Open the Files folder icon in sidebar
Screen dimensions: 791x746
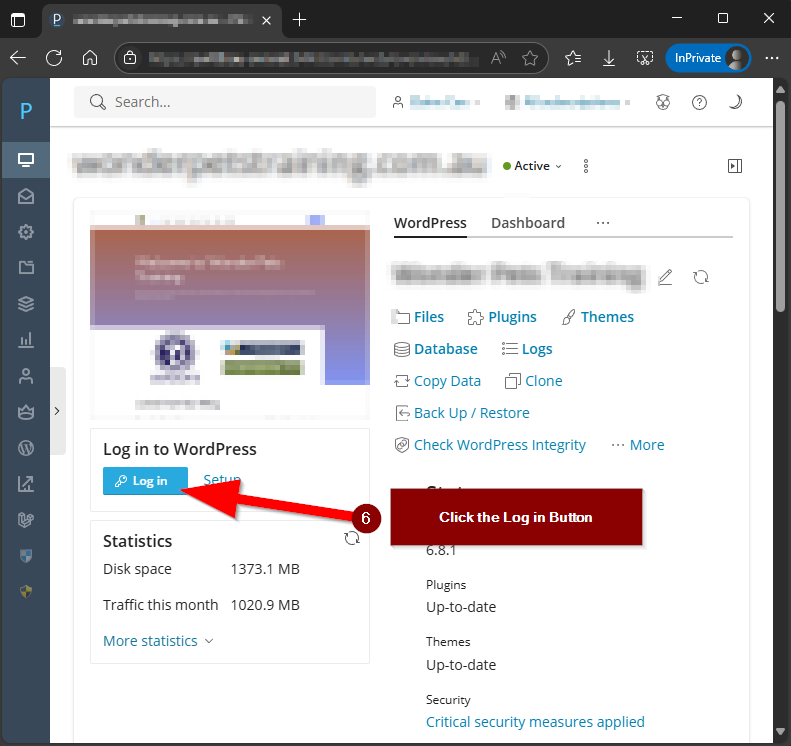click(26, 268)
